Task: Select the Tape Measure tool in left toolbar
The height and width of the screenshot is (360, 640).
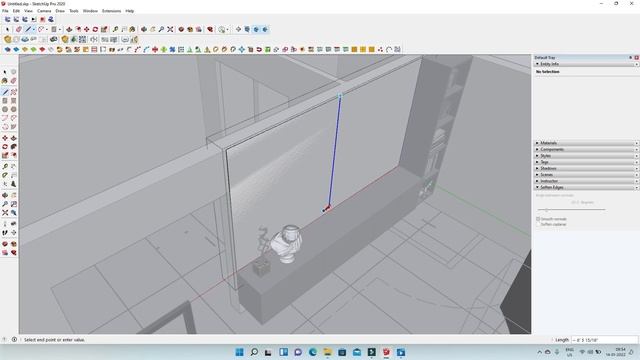Action: click(5, 167)
